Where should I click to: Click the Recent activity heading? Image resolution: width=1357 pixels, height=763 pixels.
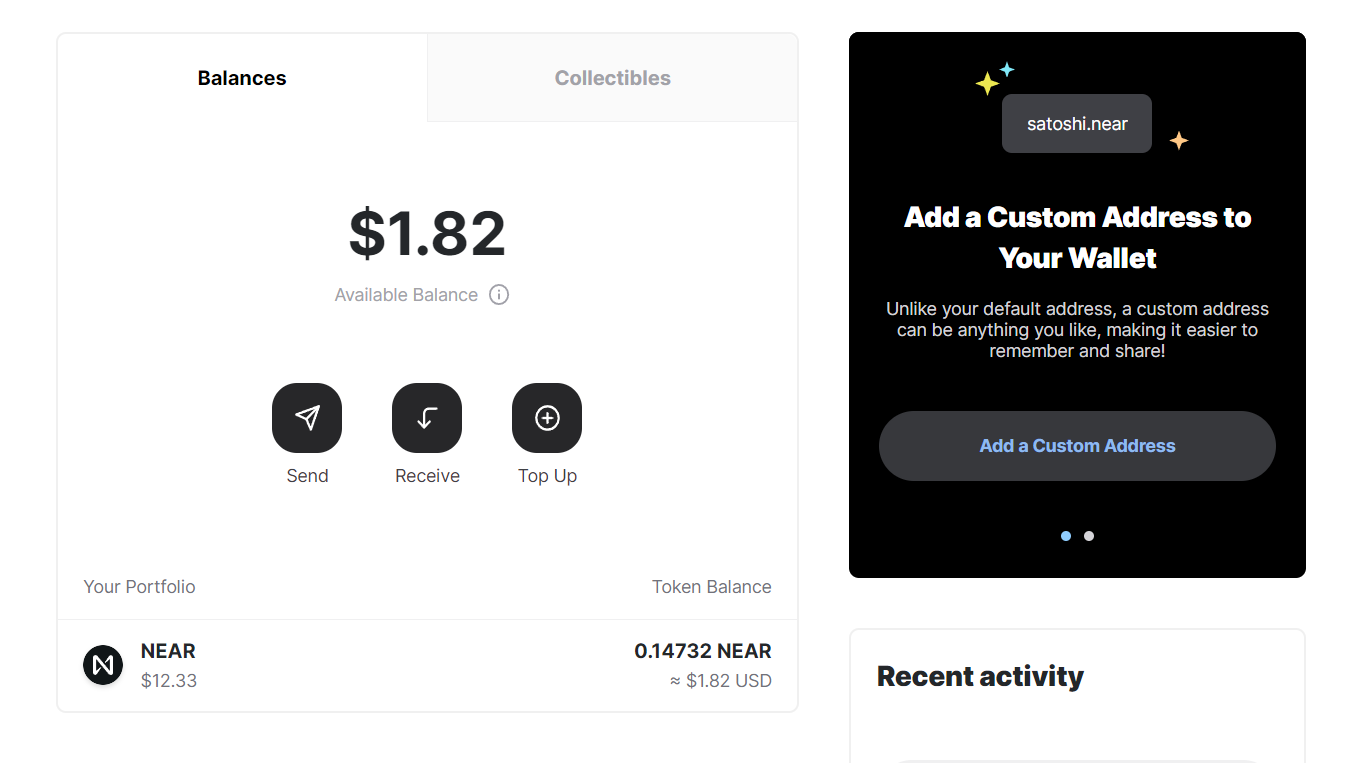tap(980, 676)
